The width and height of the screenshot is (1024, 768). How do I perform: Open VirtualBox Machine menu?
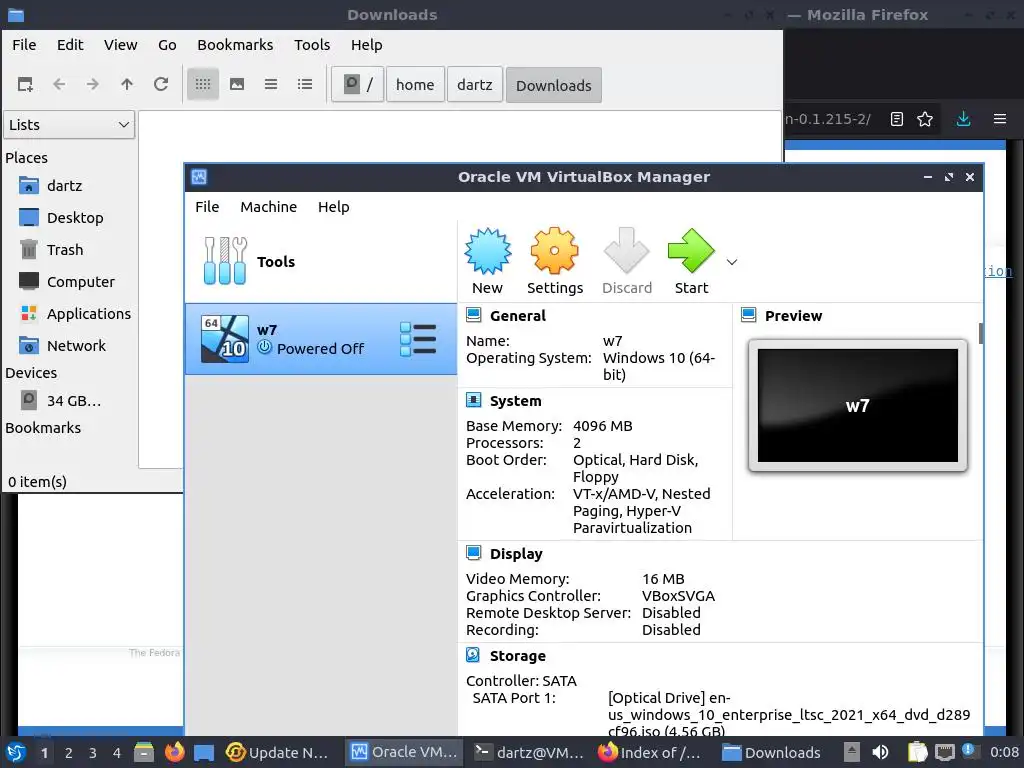point(268,207)
